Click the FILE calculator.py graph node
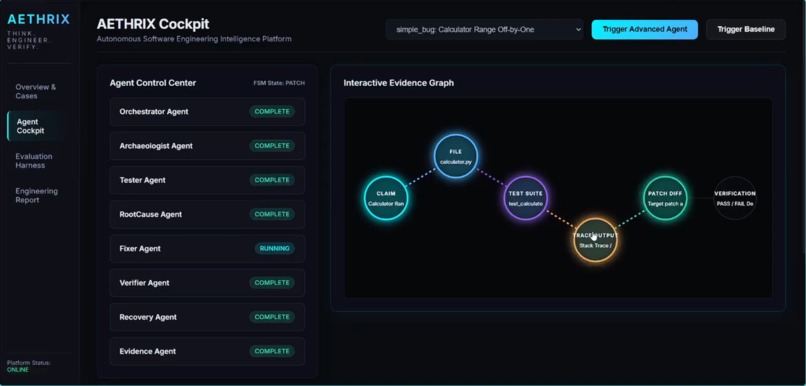The height and width of the screenshot is (386, 806). tap(456, 156)
